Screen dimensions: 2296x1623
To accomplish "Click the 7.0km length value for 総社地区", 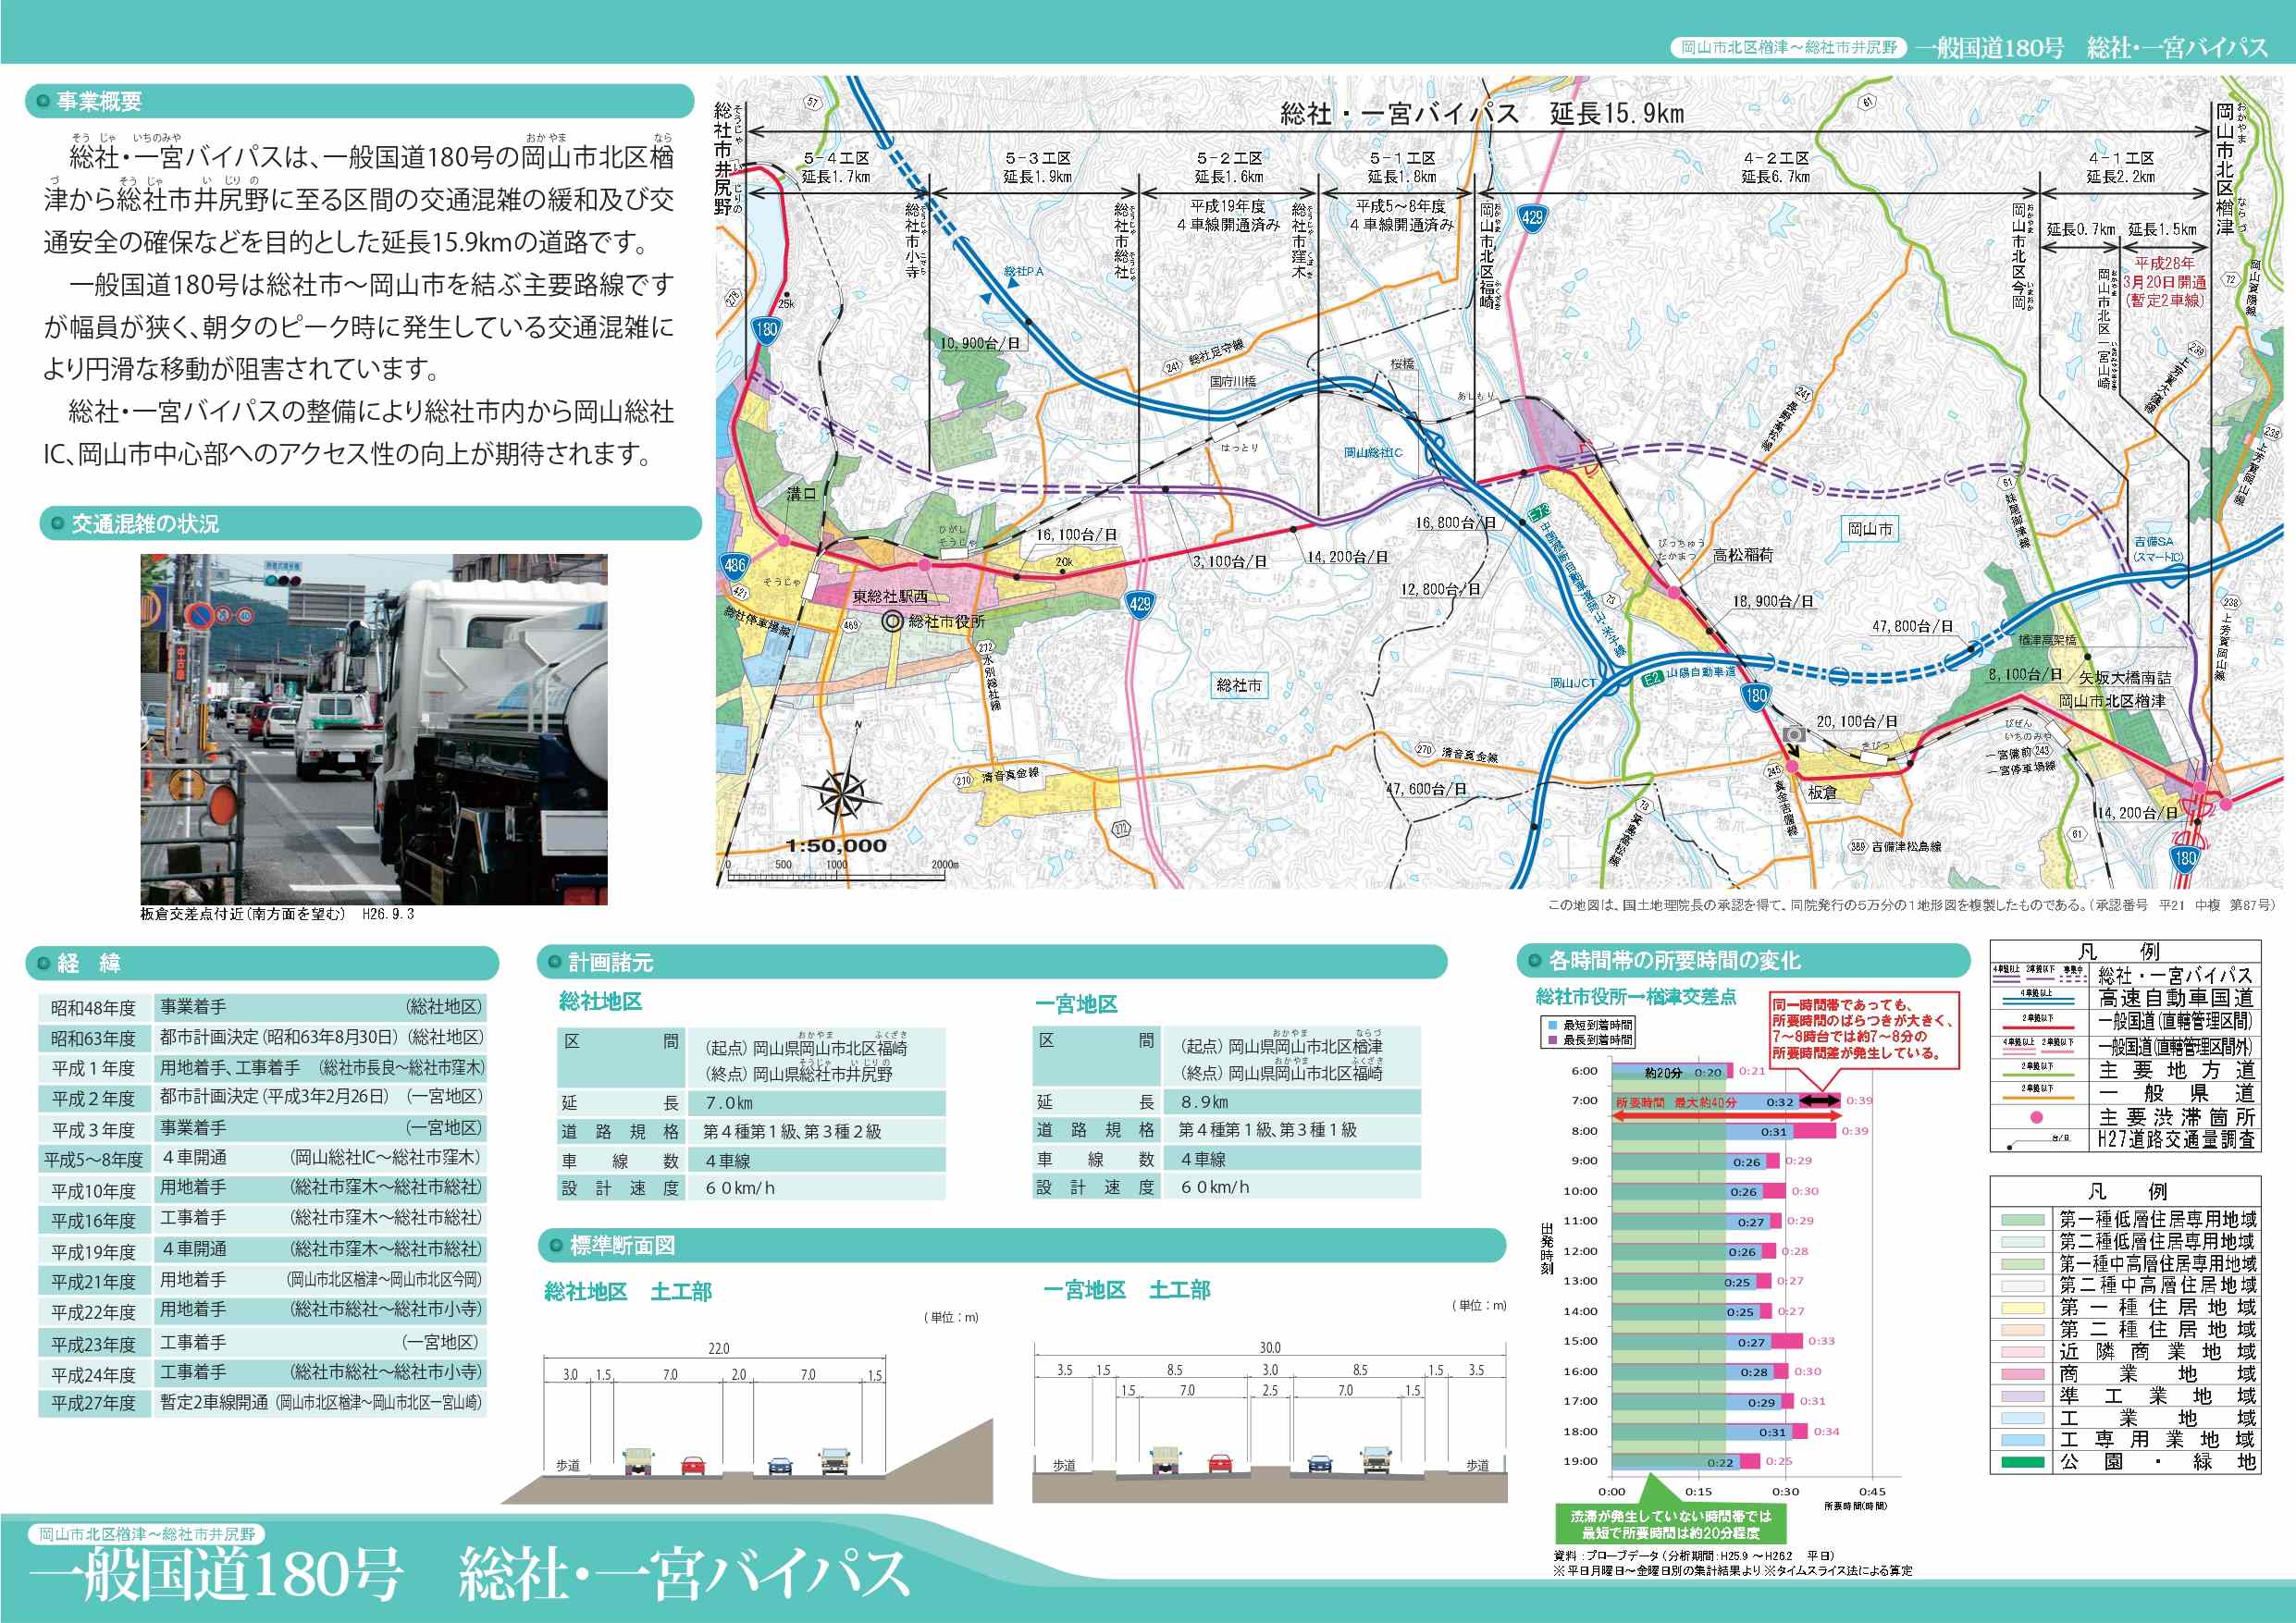I will tap(729, 1103).
